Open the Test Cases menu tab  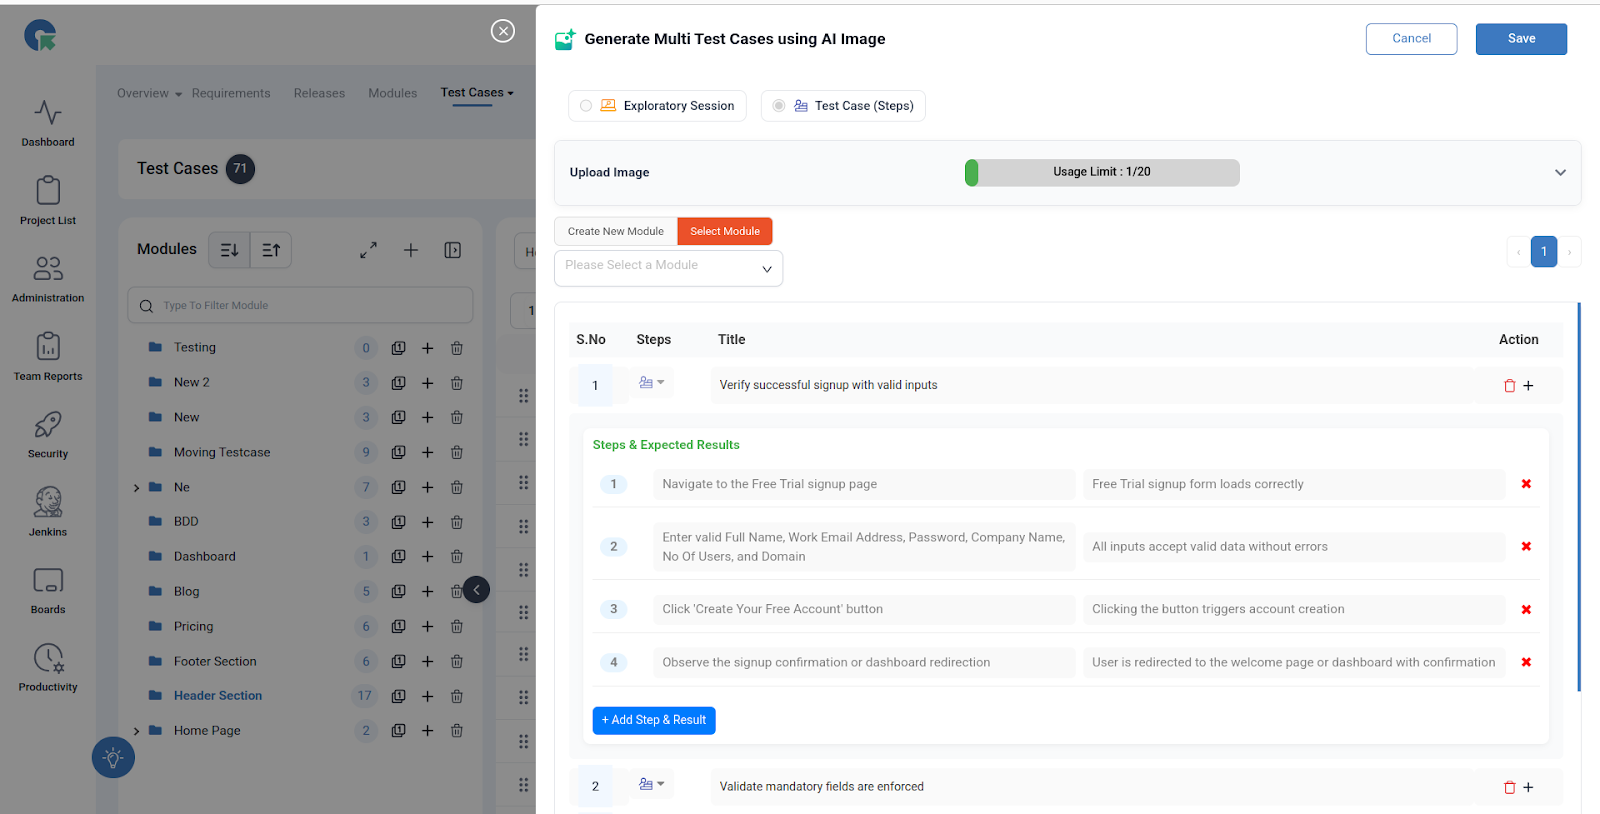point(476,93)
